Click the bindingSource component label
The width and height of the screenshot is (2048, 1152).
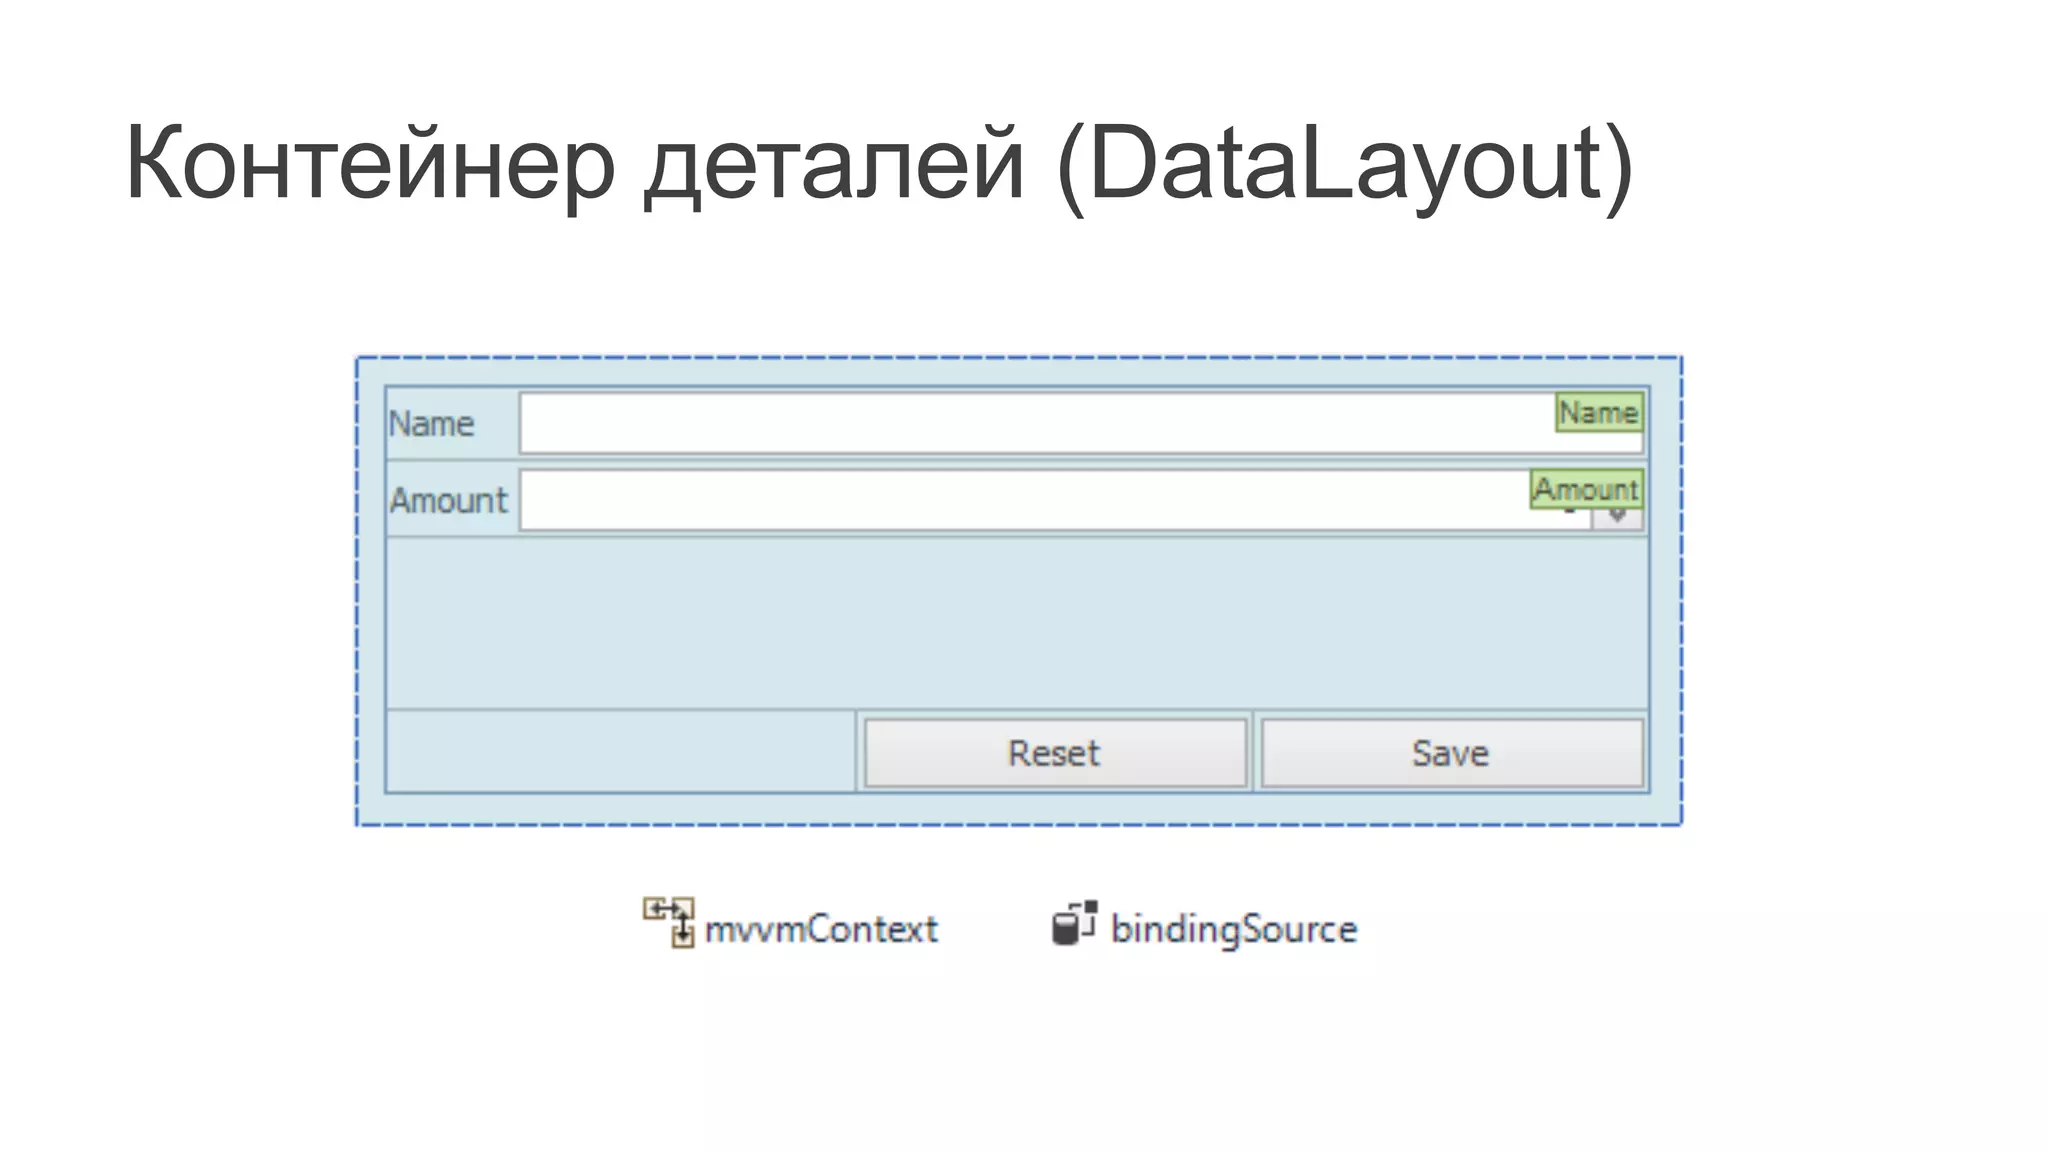(1234, 930)
